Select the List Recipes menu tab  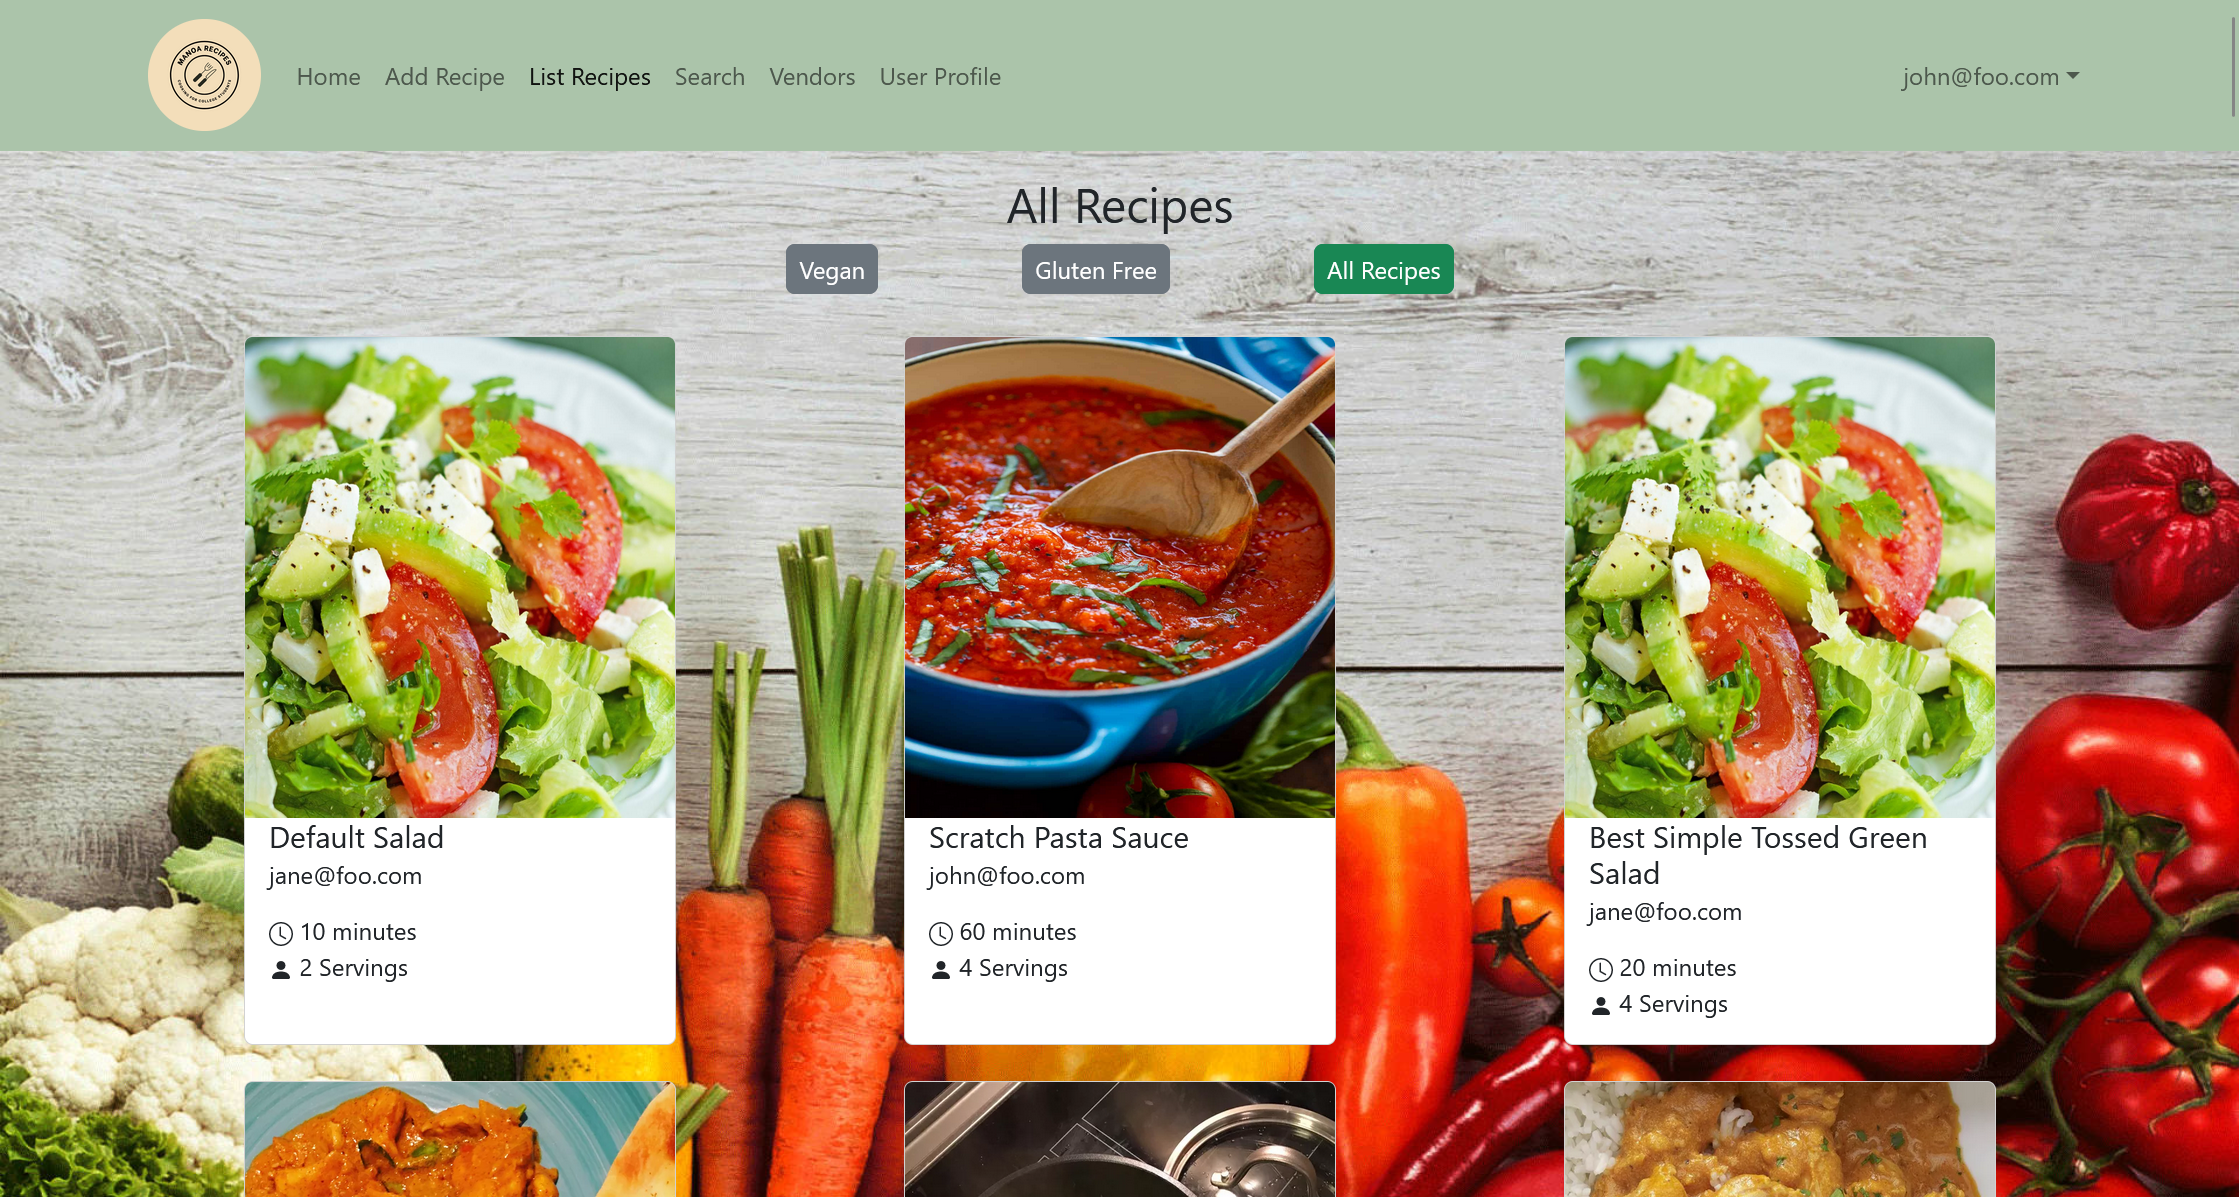pos(589,76)
